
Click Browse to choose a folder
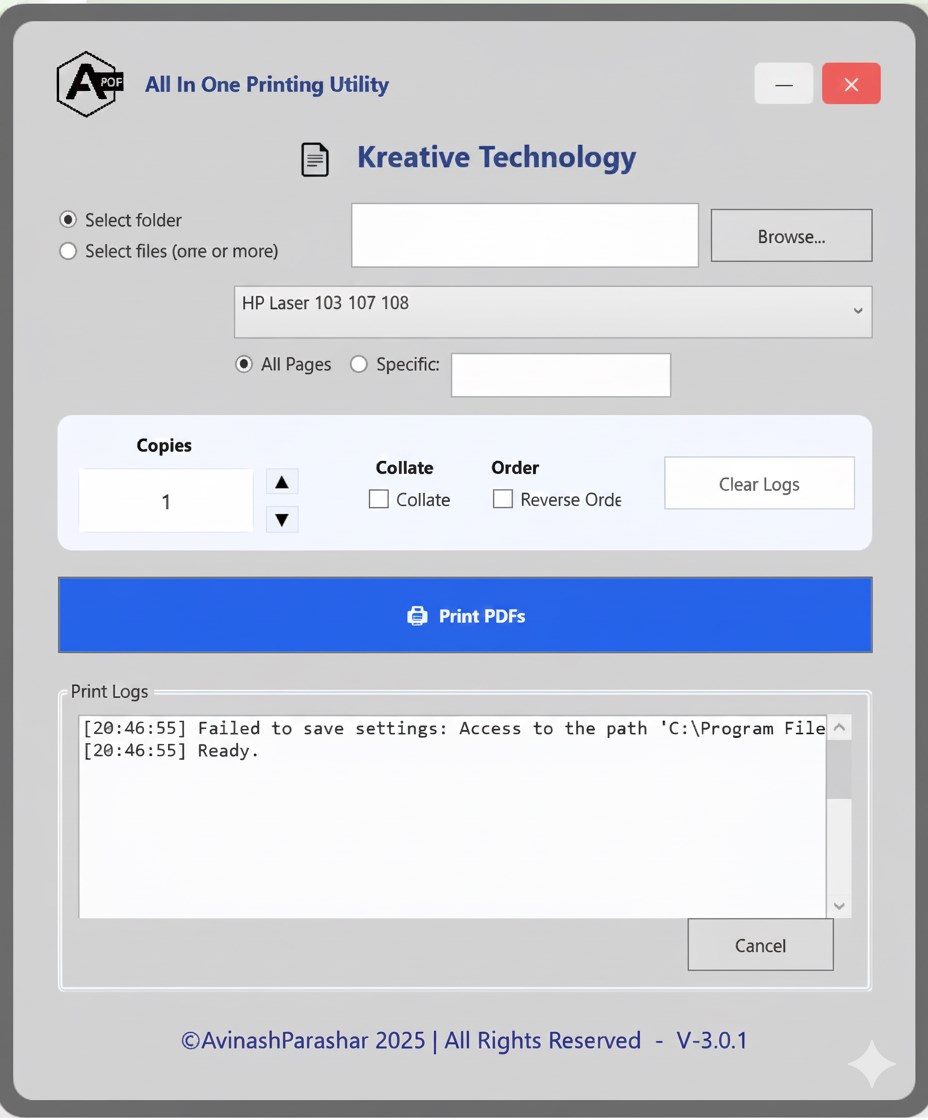pyautogui.click(x=790, y=235)
